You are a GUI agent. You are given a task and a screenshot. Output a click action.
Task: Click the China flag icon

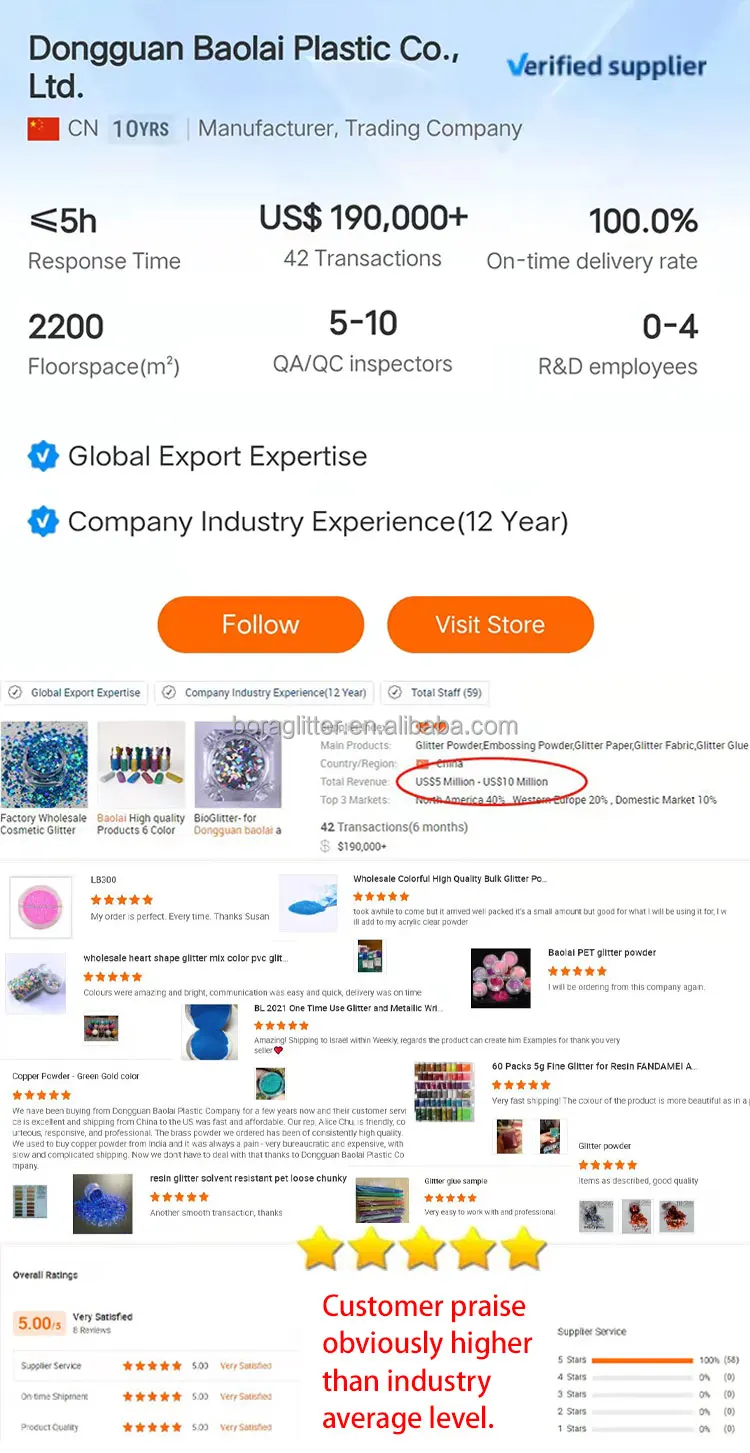pos(43,129)
